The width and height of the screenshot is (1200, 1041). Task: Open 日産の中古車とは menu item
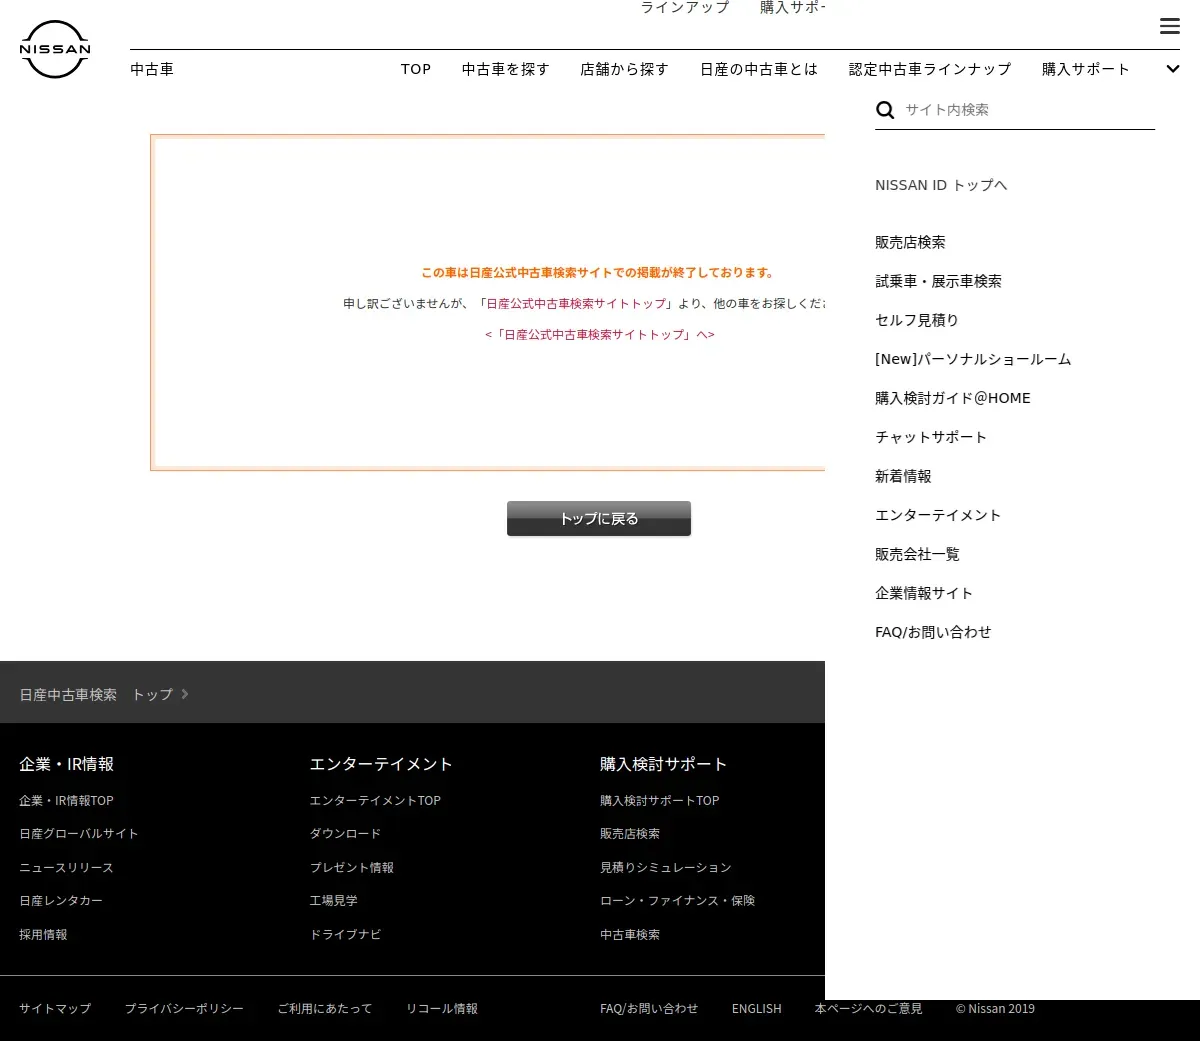coord(759,69)
